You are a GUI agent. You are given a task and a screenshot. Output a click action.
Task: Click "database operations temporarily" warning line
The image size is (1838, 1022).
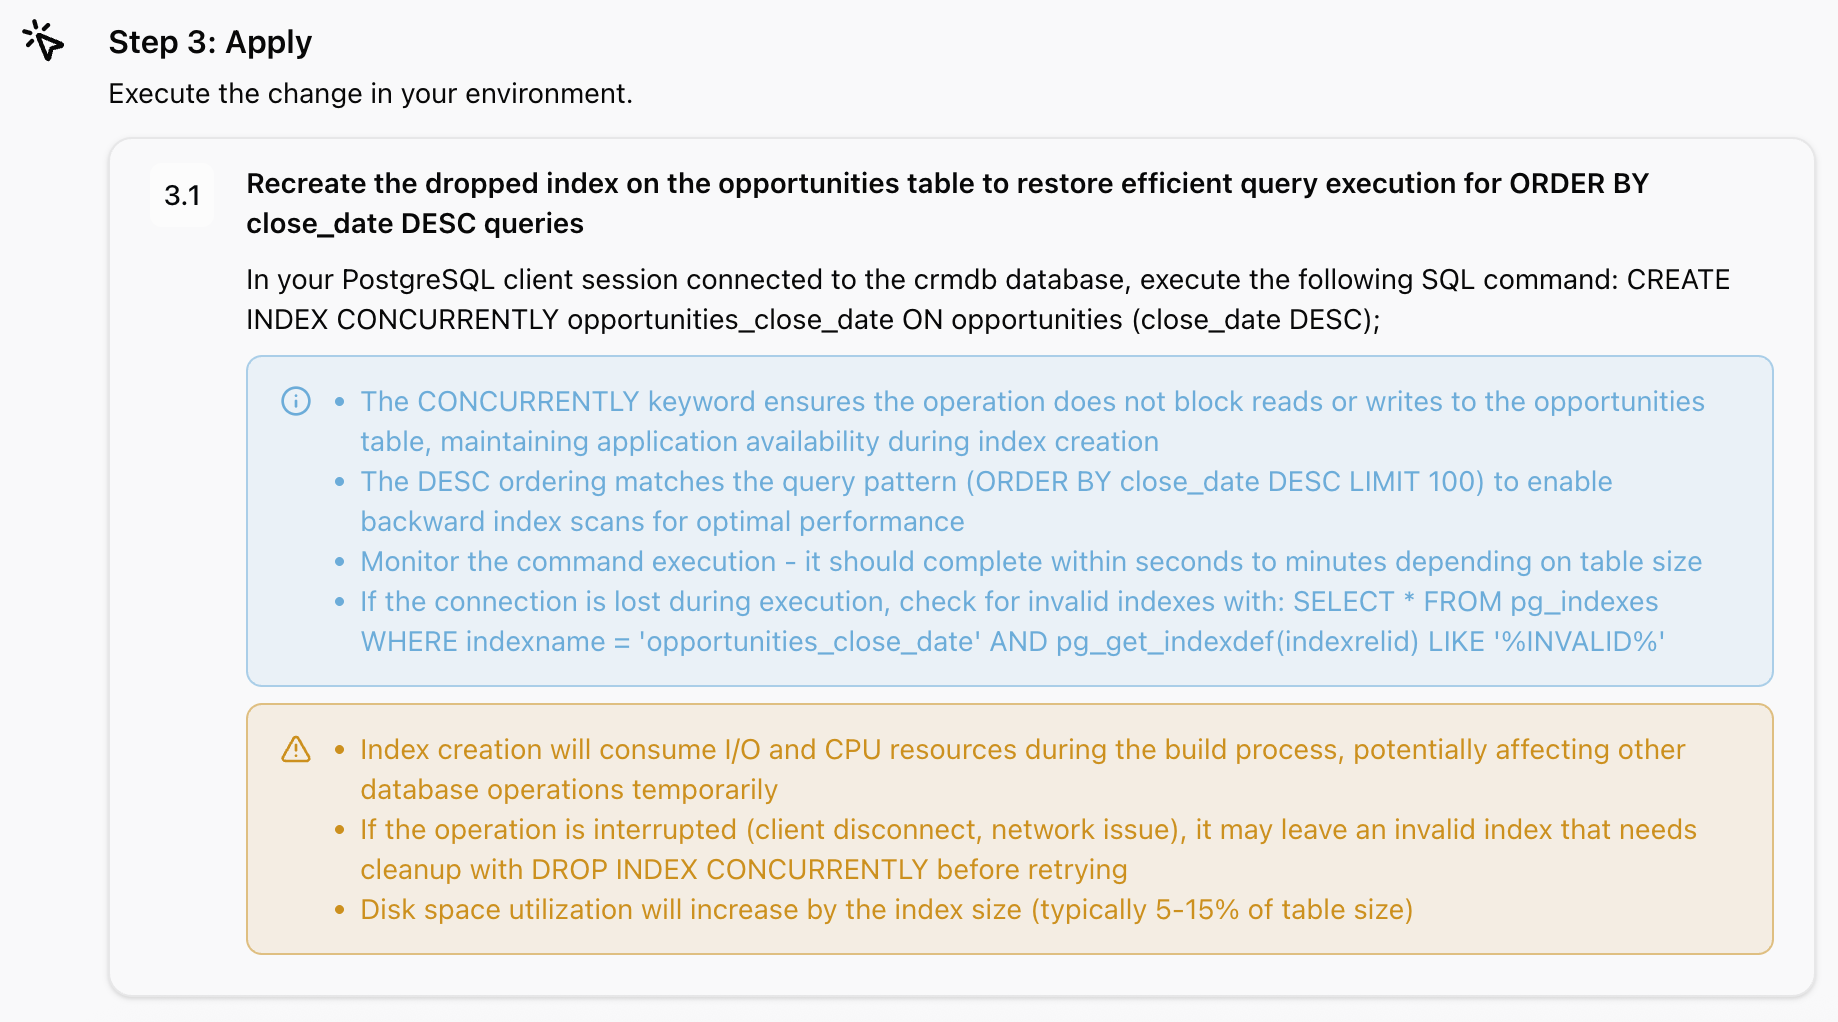[568, 790]
